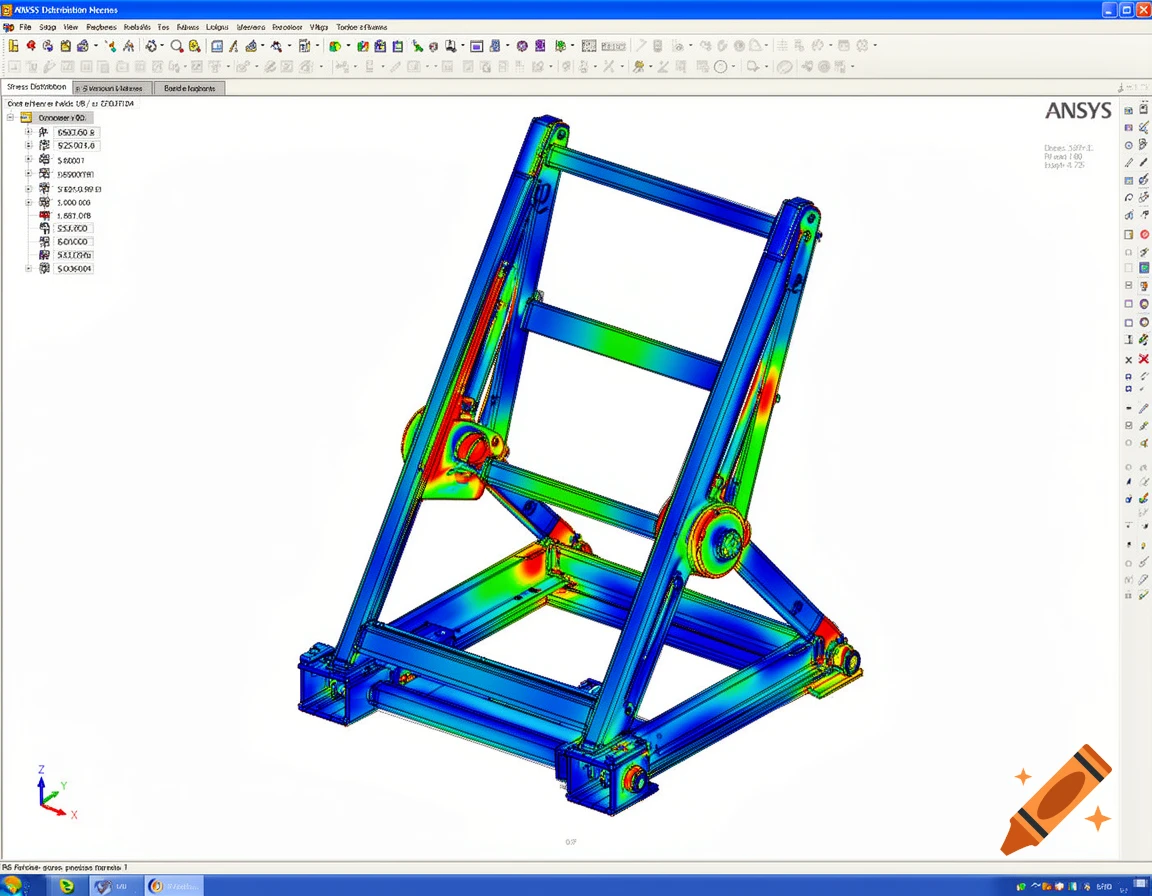1152x896 pixels.
Task: Click the yellow brush icon in second toolbar
Action: (638, 67)
